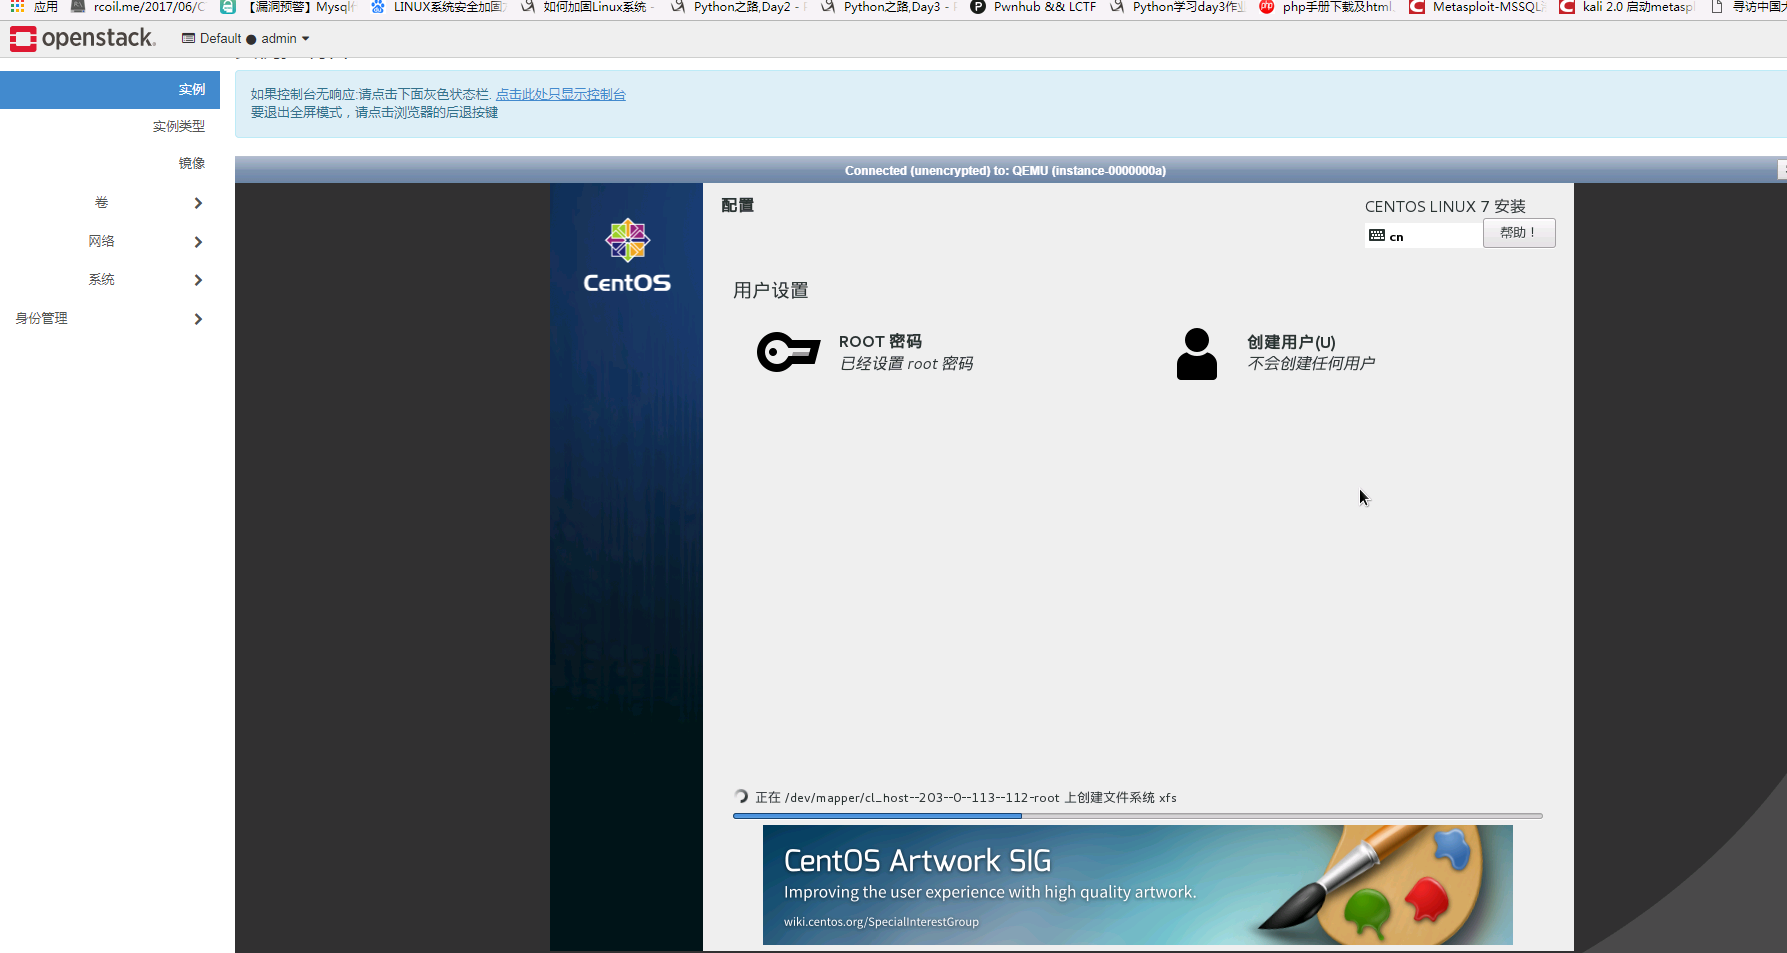This screenshot has height=953, width=1787.
Task: Click the installation progress bar
Action: pyautogui.click(x=1137, y=816)
